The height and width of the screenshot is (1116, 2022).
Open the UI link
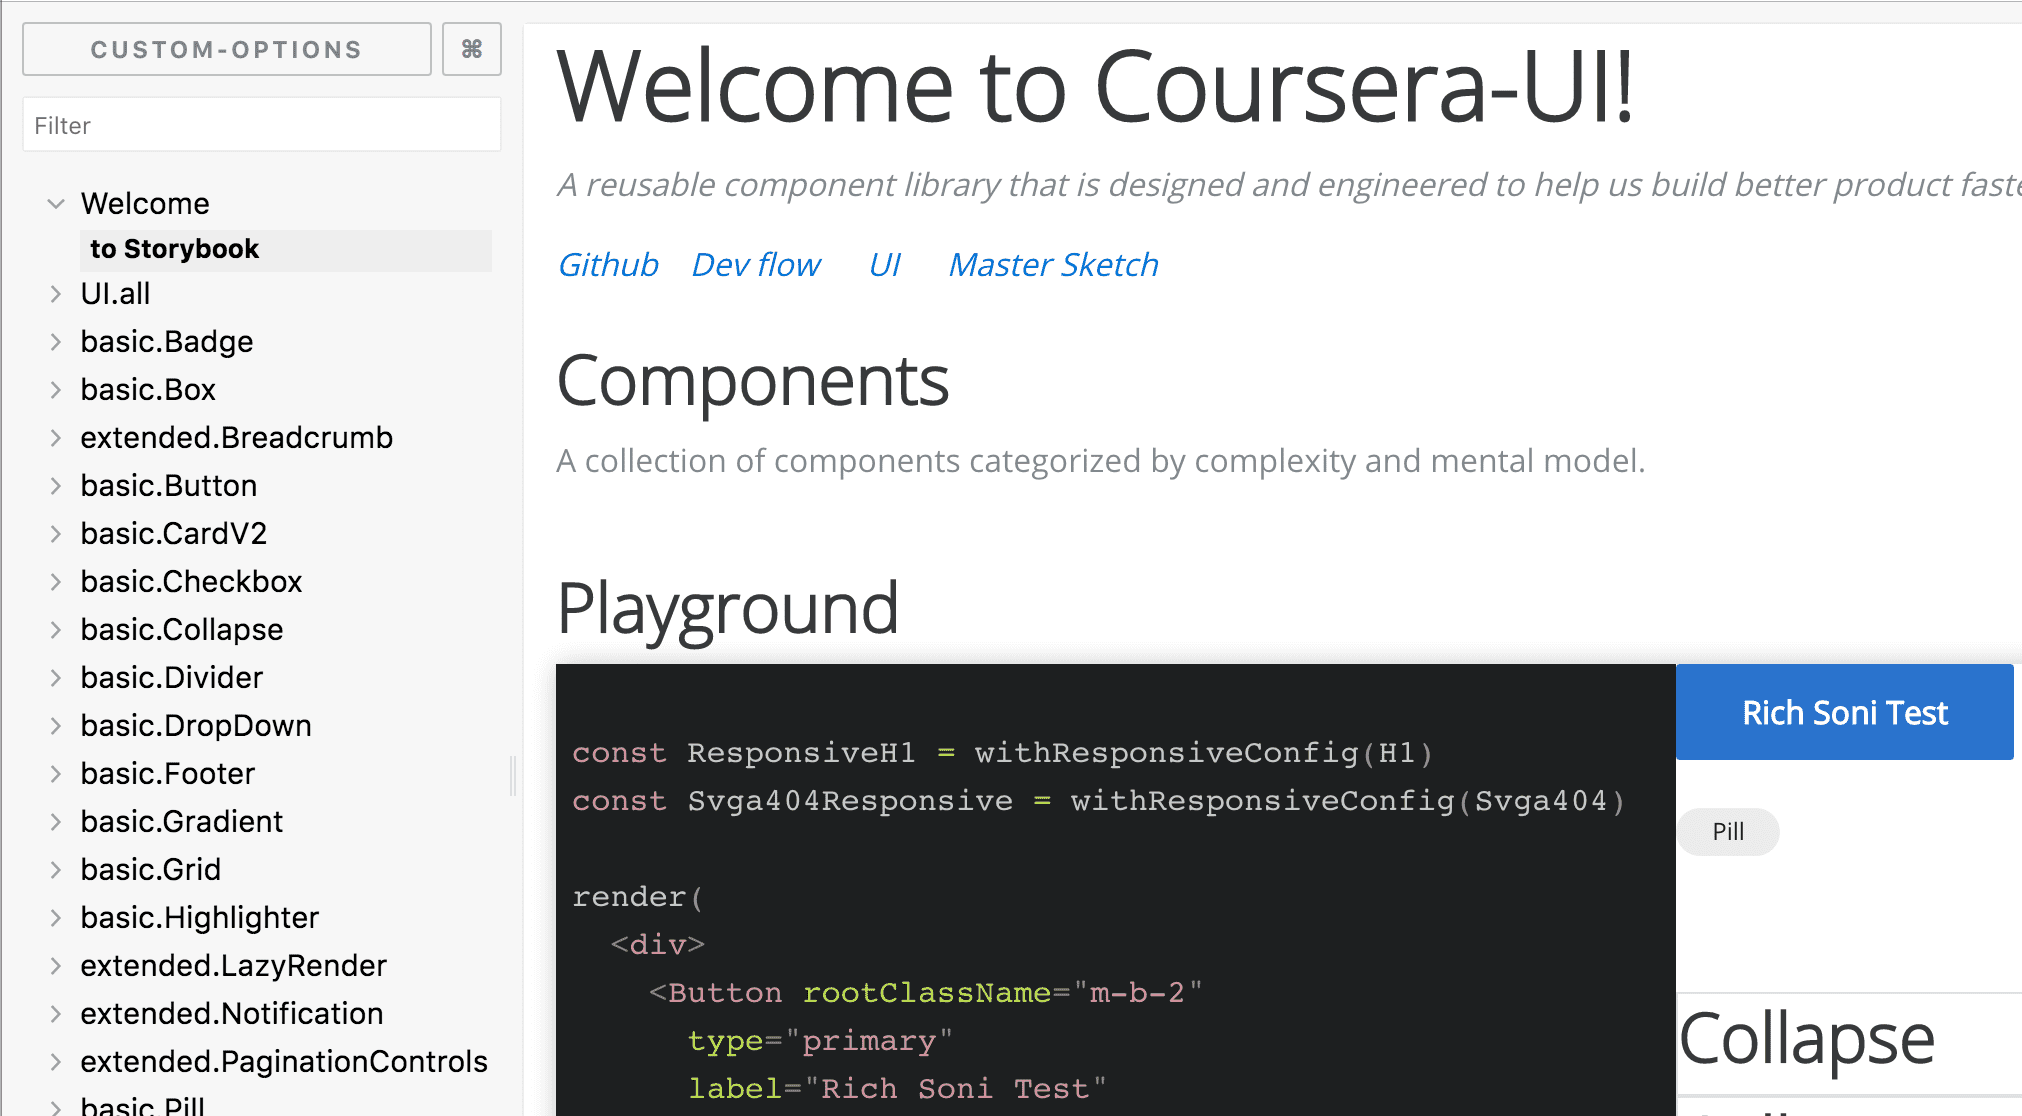pos(885,265)
